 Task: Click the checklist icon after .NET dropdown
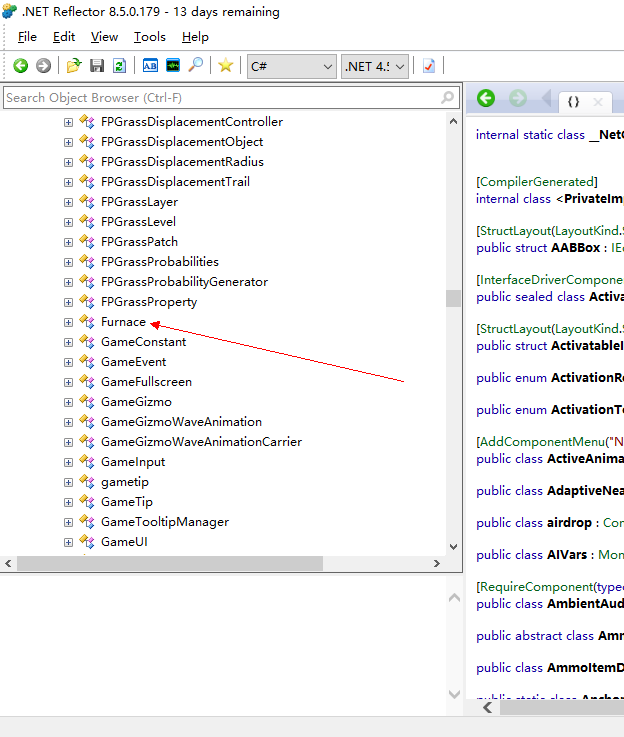pos(429,66)
